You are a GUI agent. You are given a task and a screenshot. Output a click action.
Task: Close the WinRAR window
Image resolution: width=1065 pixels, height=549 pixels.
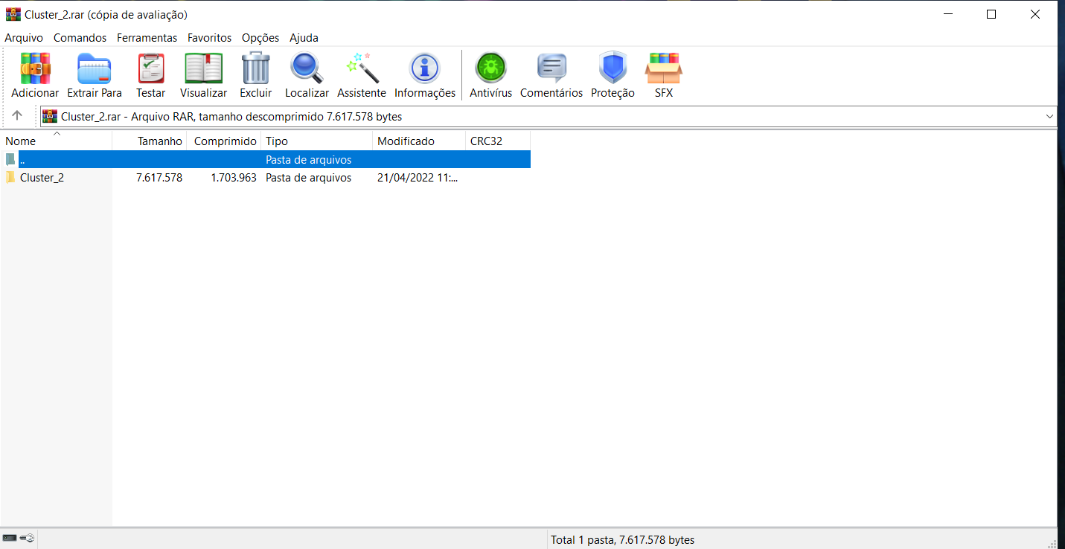click(x=1035, y=14)
